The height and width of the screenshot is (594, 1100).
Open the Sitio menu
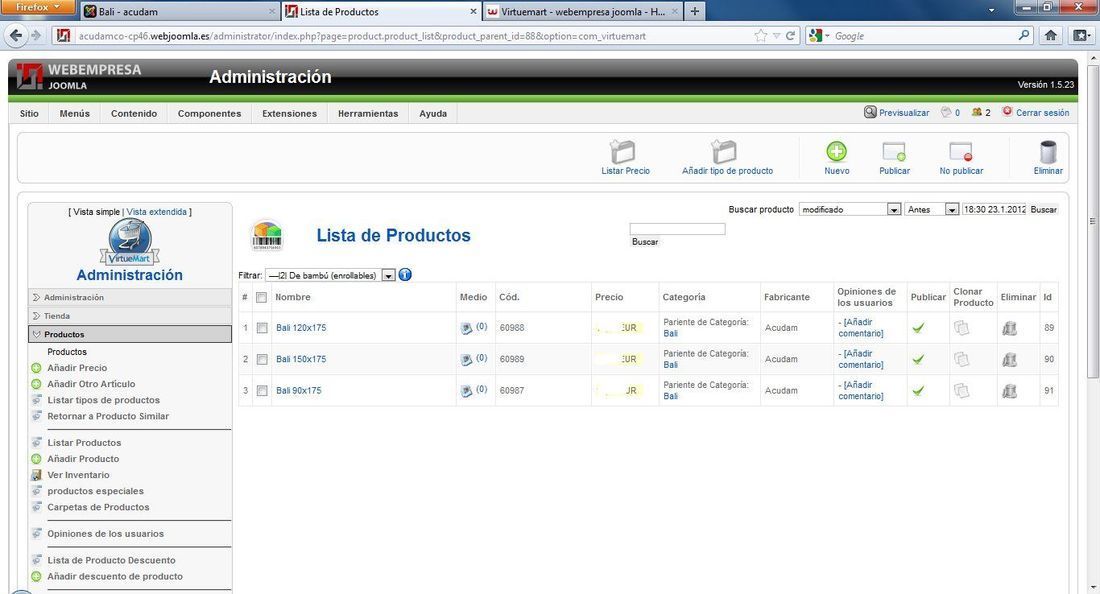29,113
